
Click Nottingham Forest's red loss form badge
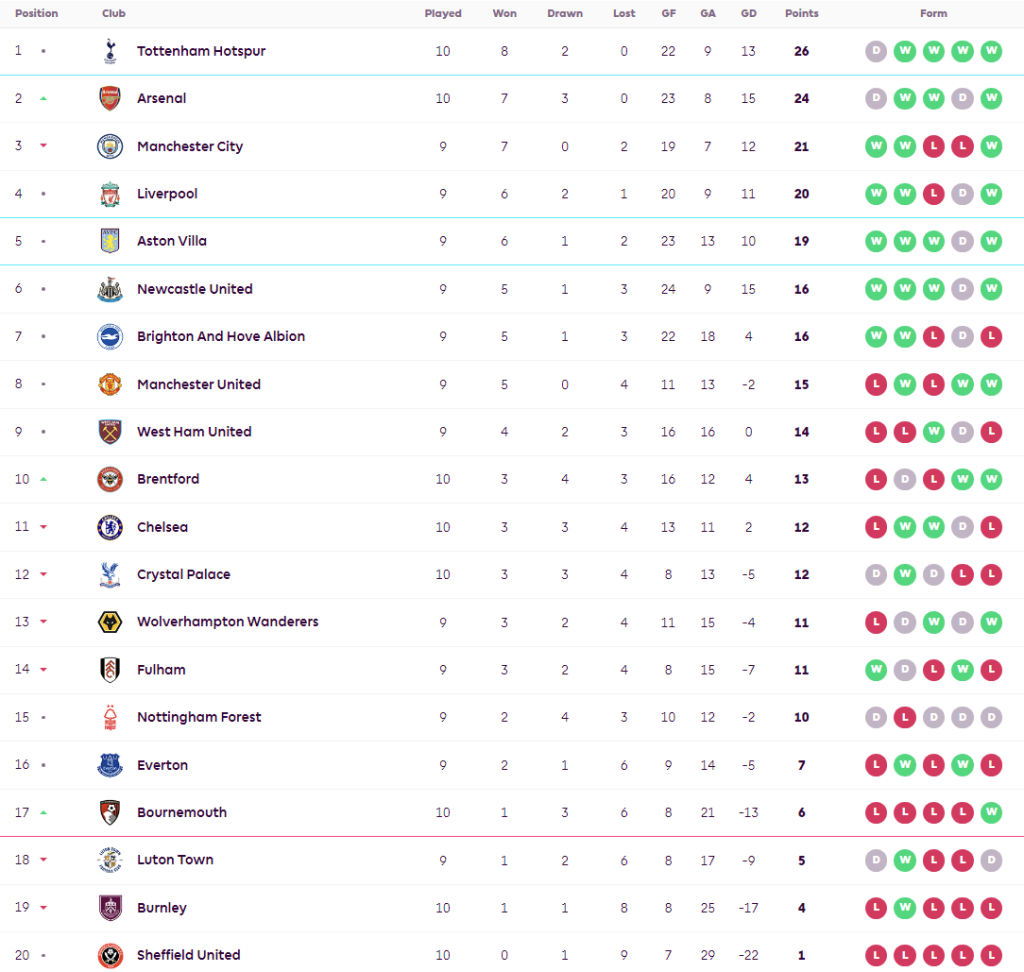pyautogui.click(x=905, y=717)
